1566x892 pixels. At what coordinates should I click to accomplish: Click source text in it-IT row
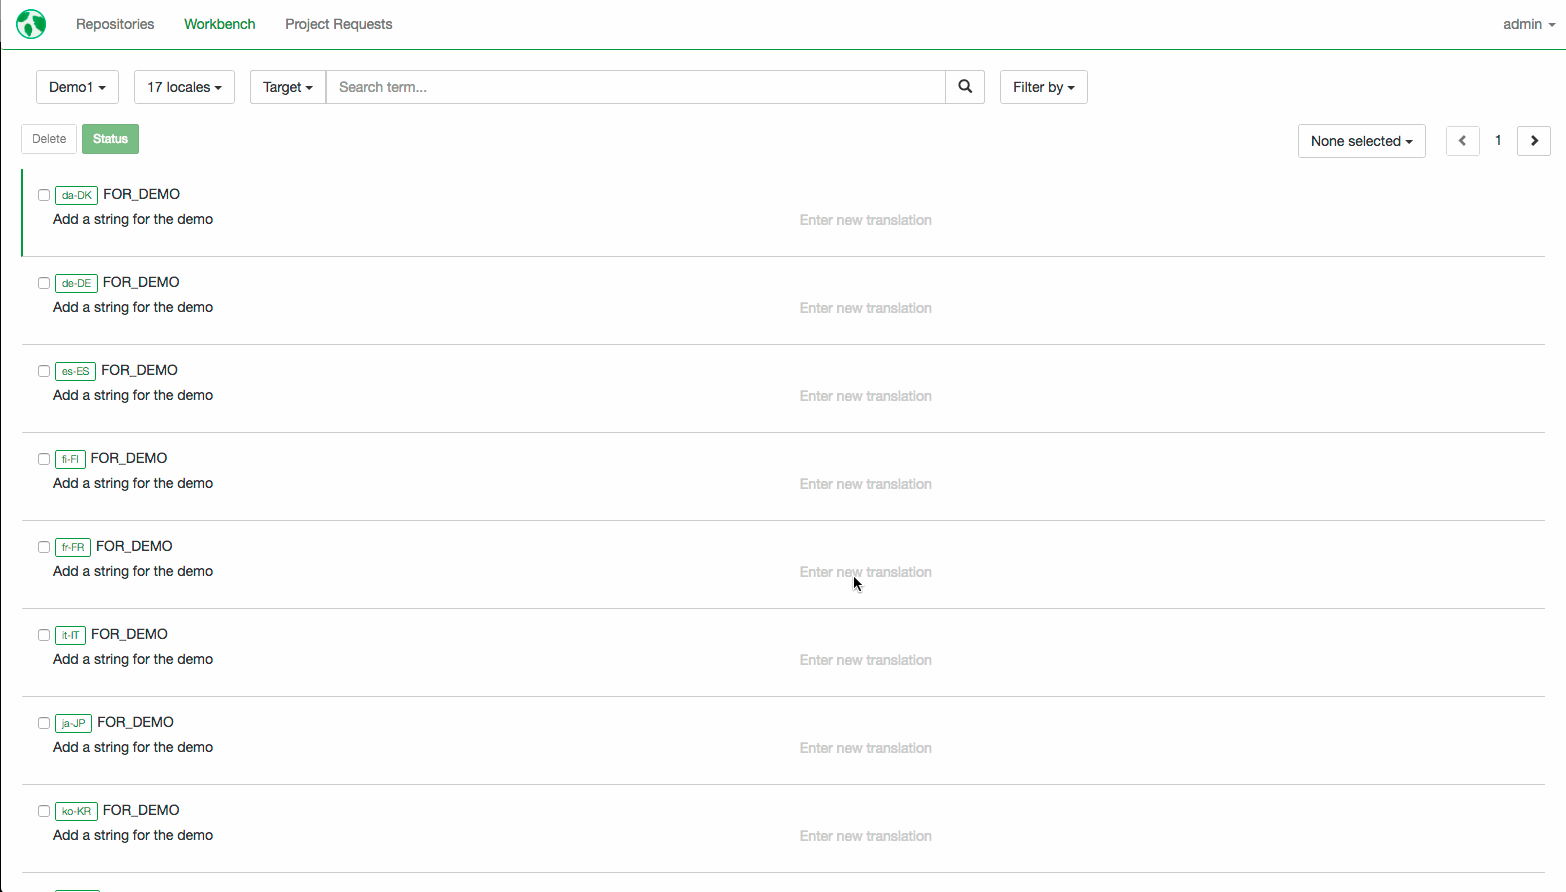click(133, 659)
